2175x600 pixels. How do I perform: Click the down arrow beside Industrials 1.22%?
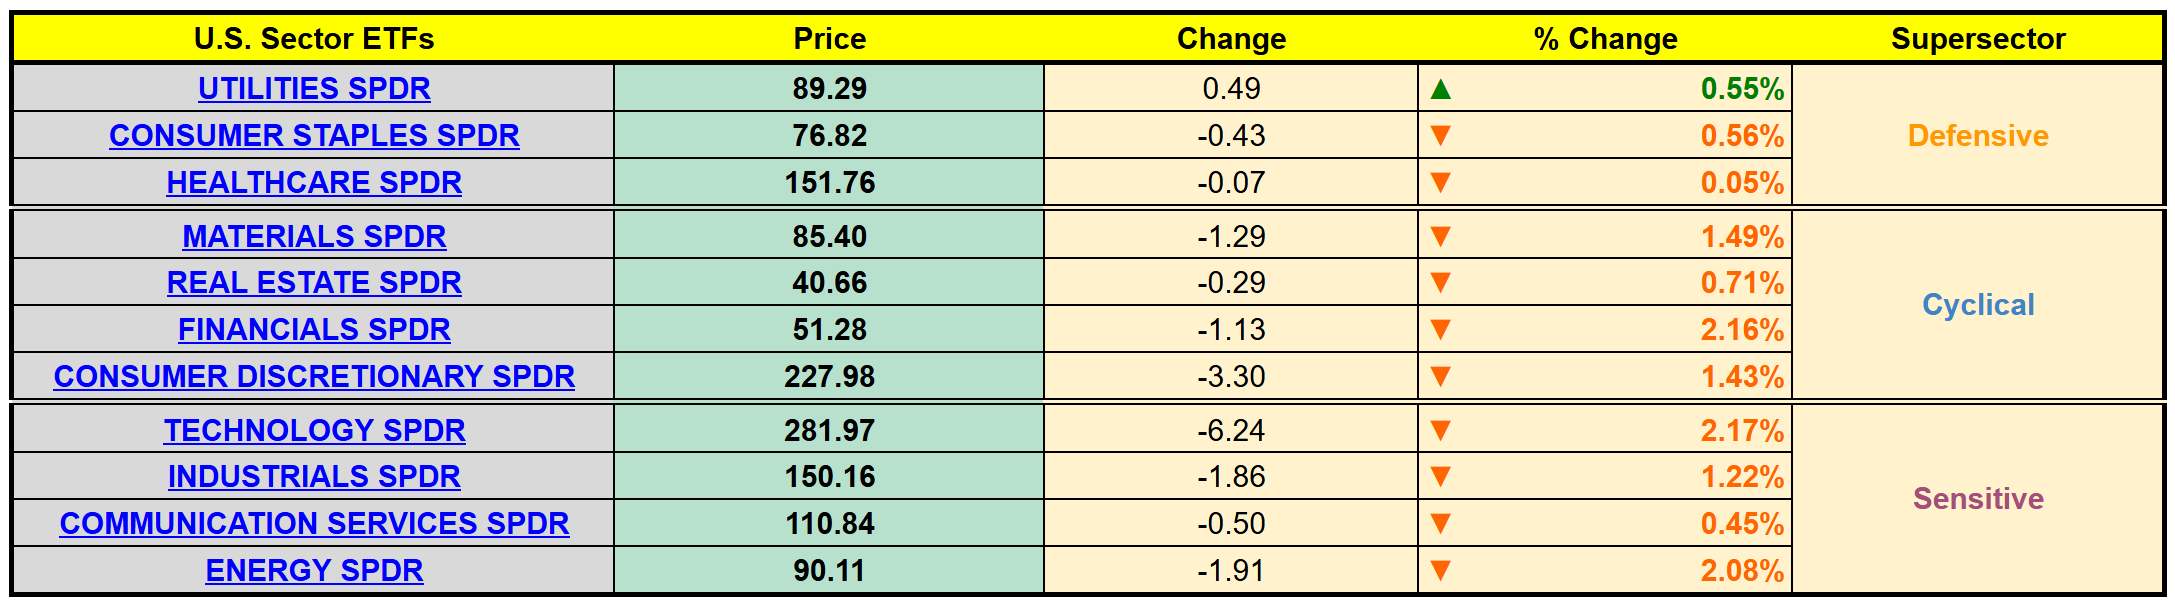1440,476
